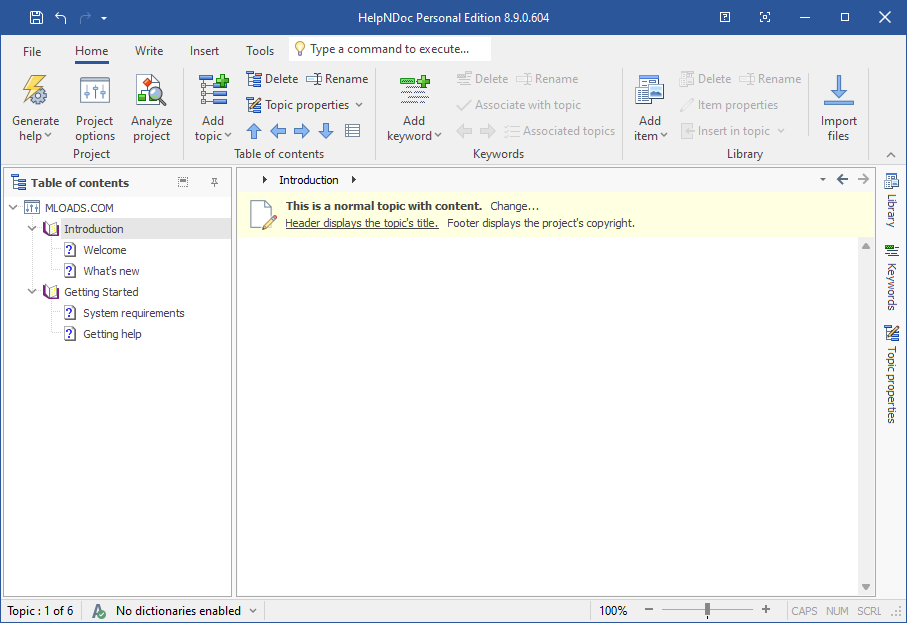Click the navigate back arrow in editor header

[842, 179]
